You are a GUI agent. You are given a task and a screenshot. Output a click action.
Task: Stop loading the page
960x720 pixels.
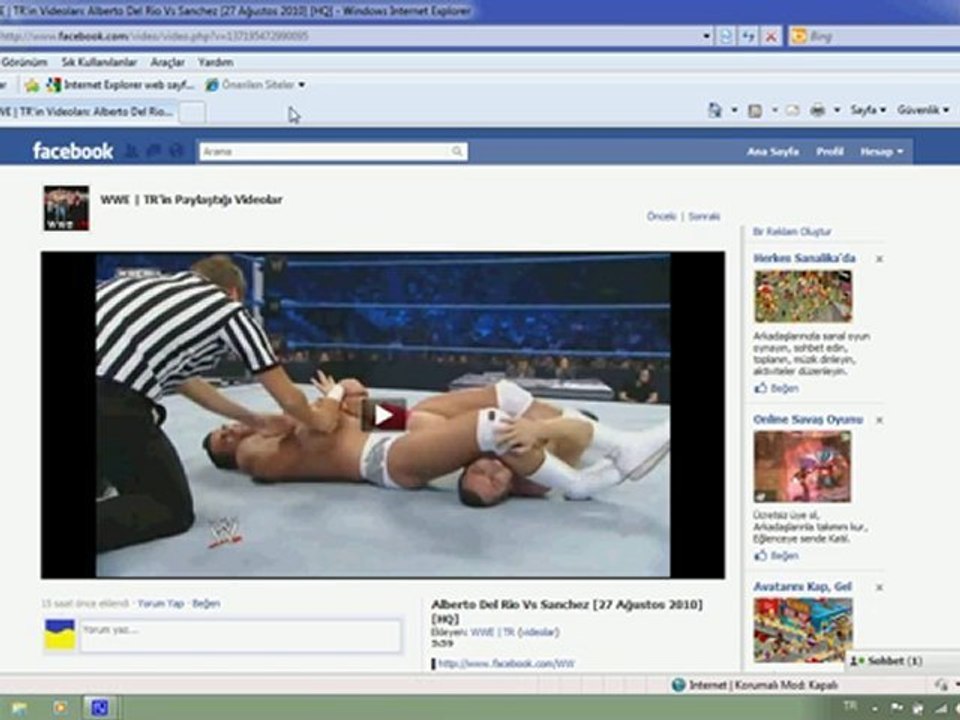click(x=771, y=37)
